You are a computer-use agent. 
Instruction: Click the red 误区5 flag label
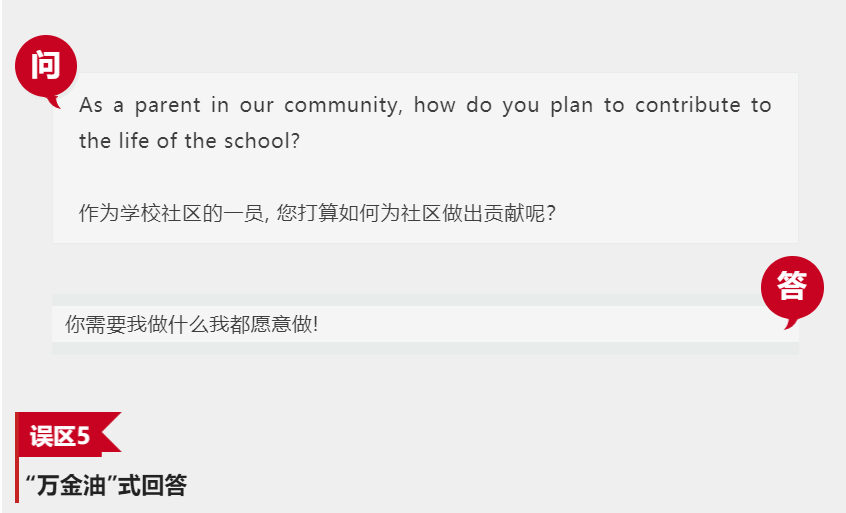click(x=60, y=436)
